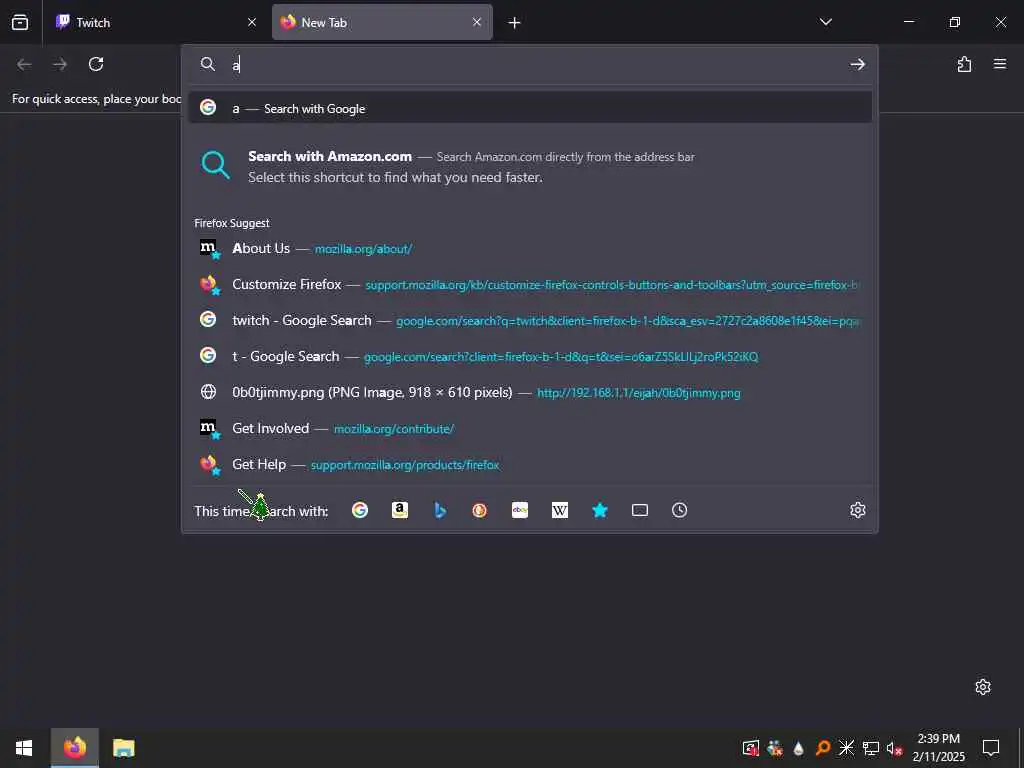The height and width of the screenshot is (768, 1024).
Task: Select the New Tab tab
Action: [382, 22]
